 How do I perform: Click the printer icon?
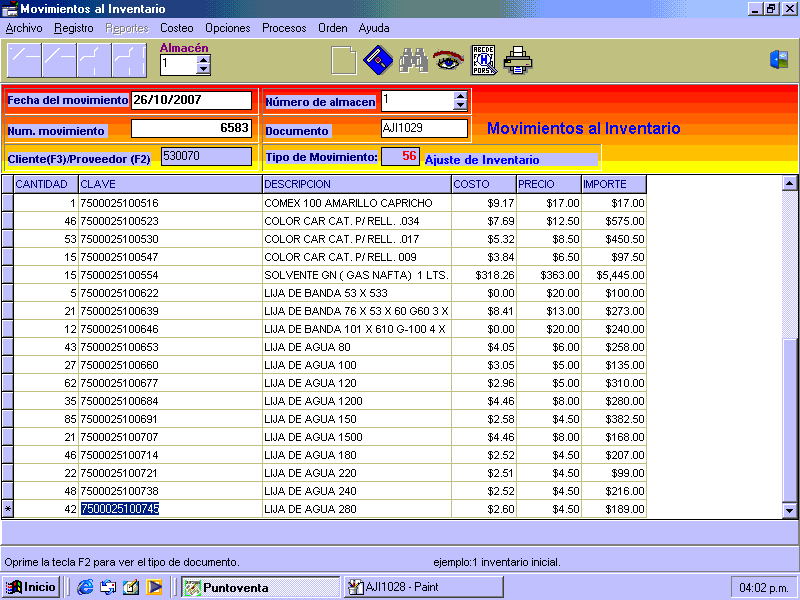coord(518,61)
